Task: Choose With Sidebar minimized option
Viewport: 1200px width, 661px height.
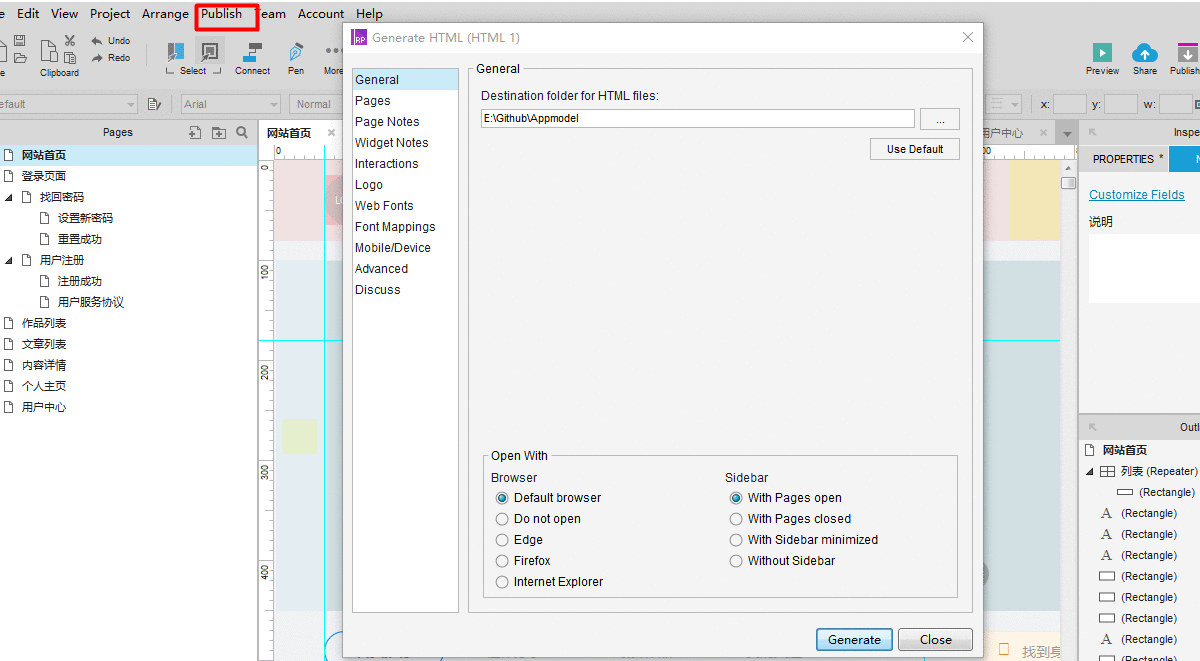Action: (x=736, y=540)
